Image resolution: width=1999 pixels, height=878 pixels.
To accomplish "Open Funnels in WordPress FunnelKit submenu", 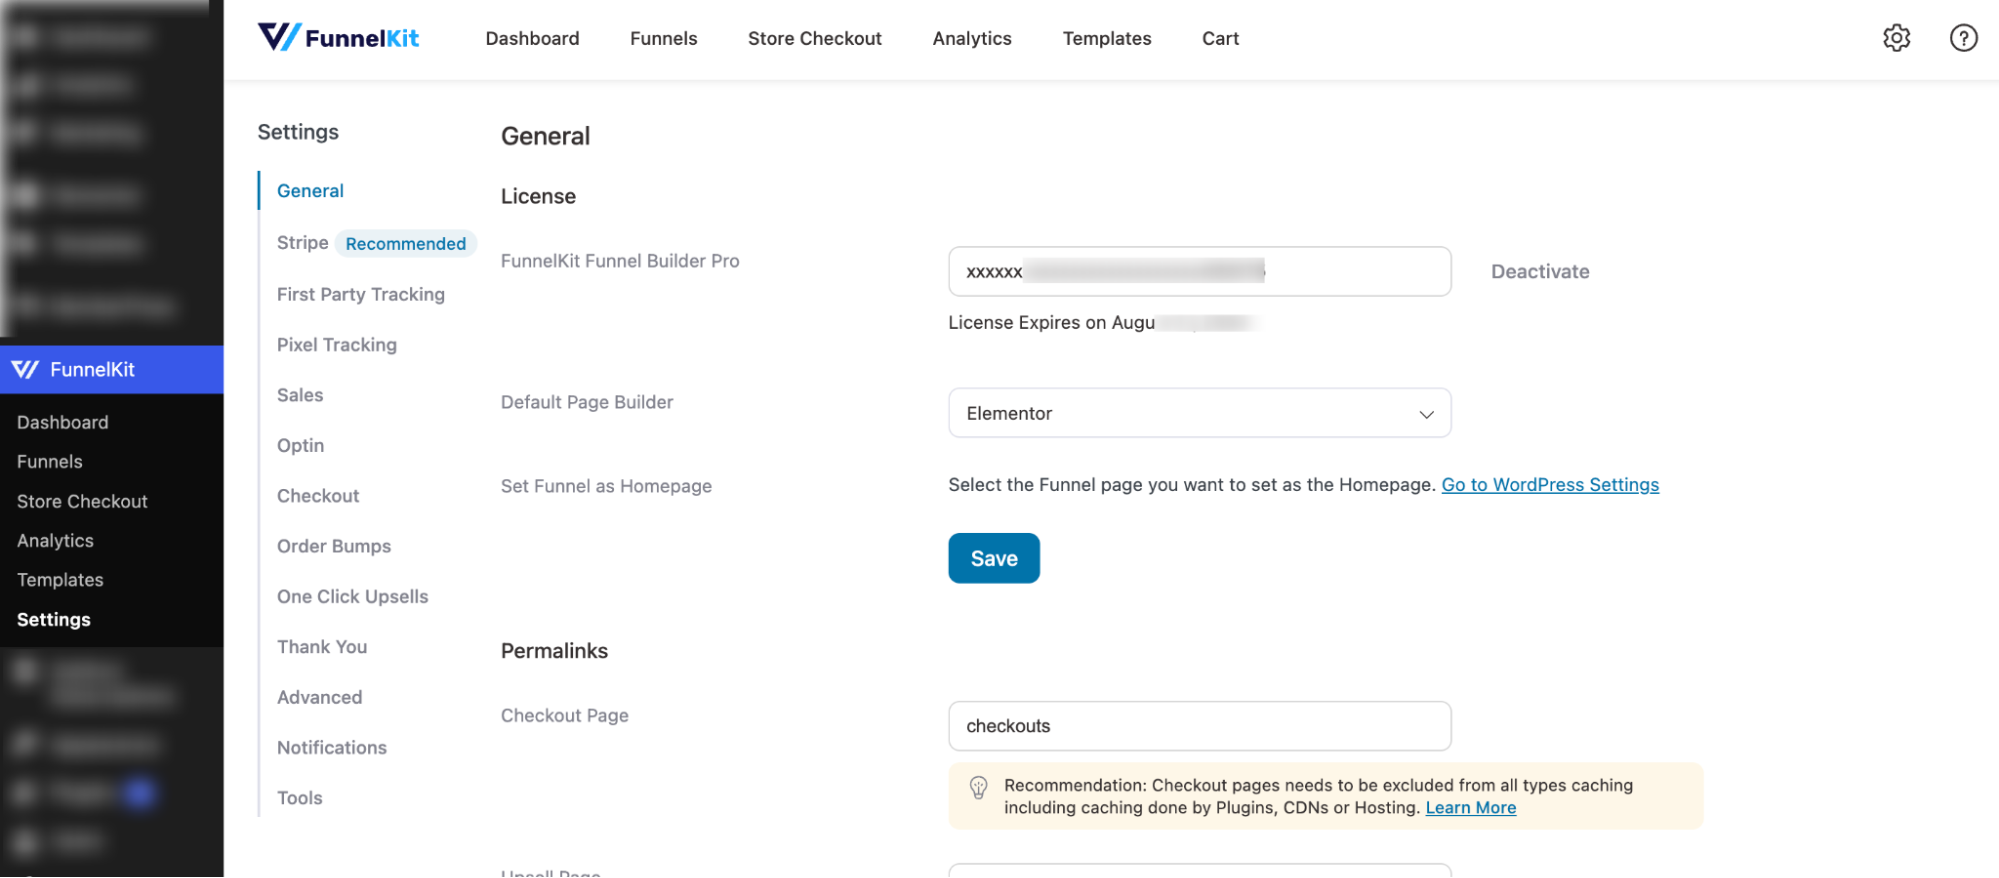I will click(x=49, y=462).
